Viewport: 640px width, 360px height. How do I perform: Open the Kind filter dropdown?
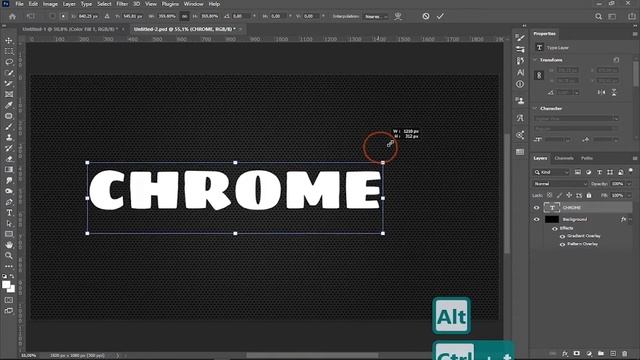click(551, 172)
